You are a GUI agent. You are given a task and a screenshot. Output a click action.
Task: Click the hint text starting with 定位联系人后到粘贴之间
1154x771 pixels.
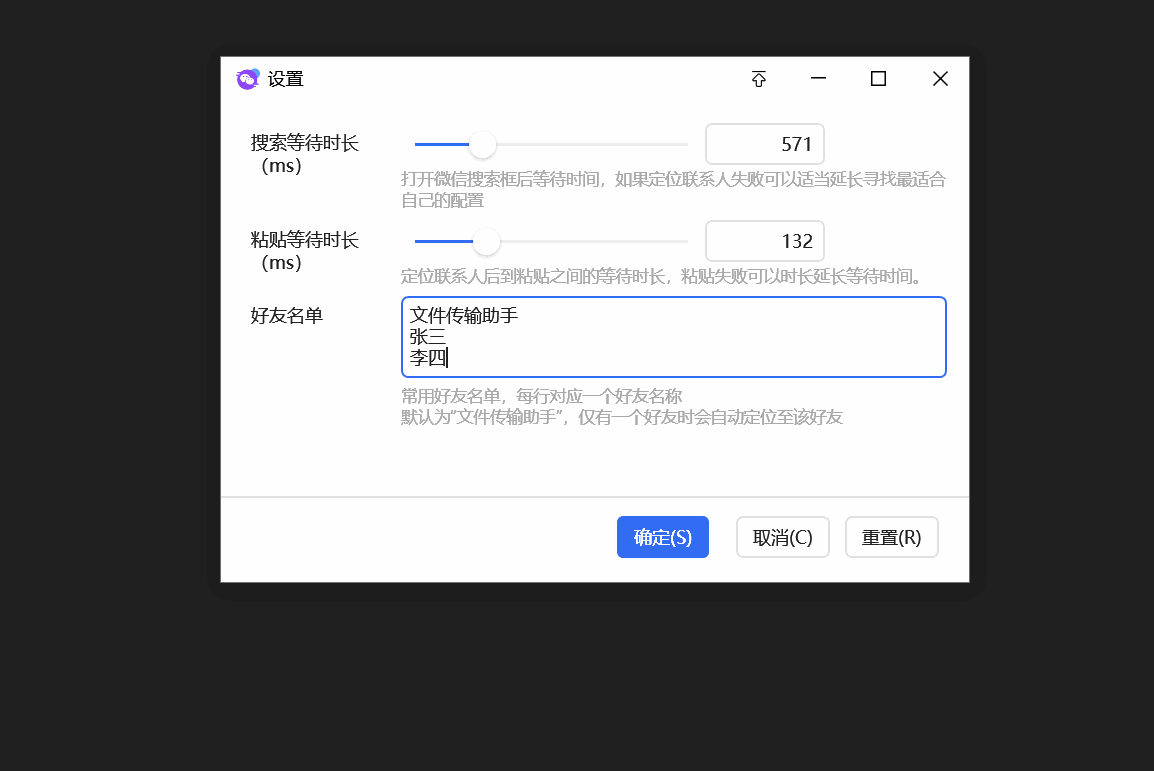(661, 277)
